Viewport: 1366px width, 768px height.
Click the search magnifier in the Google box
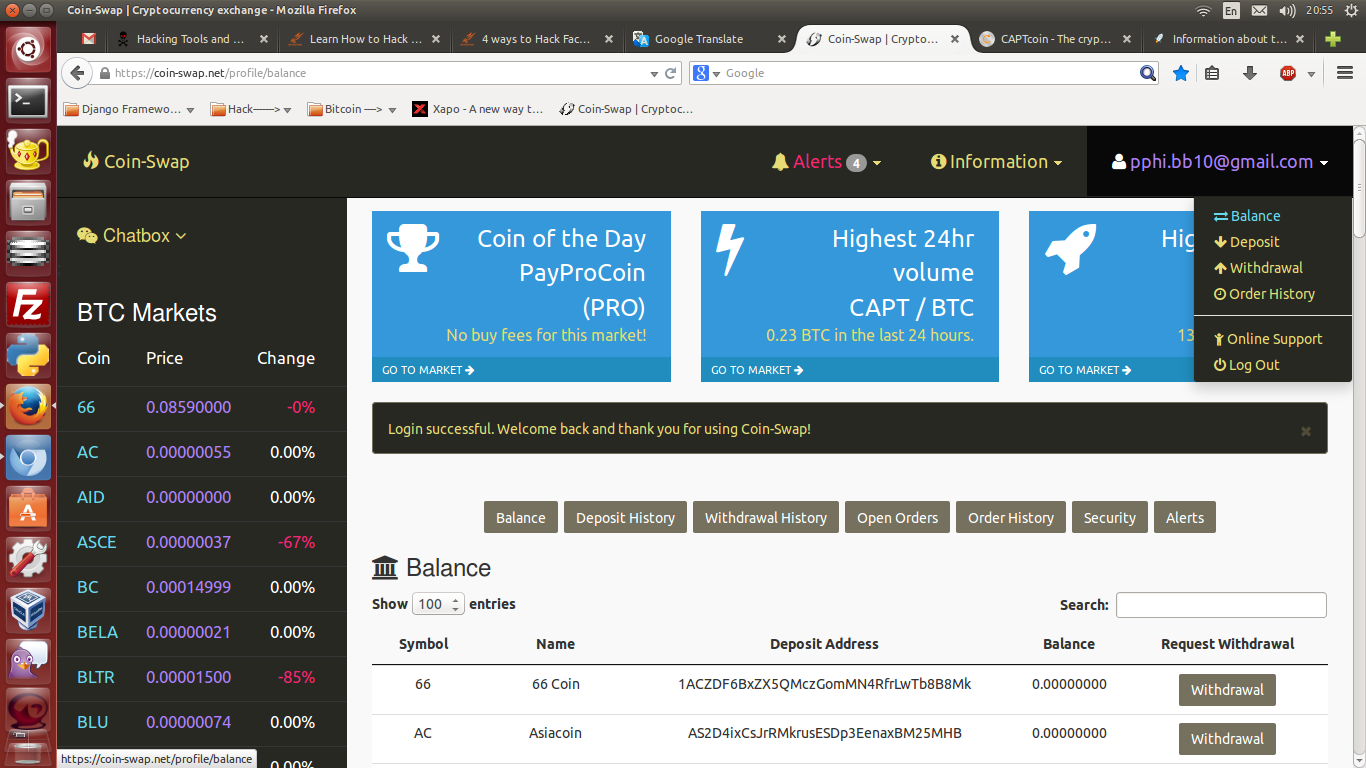pos(1148,73)
